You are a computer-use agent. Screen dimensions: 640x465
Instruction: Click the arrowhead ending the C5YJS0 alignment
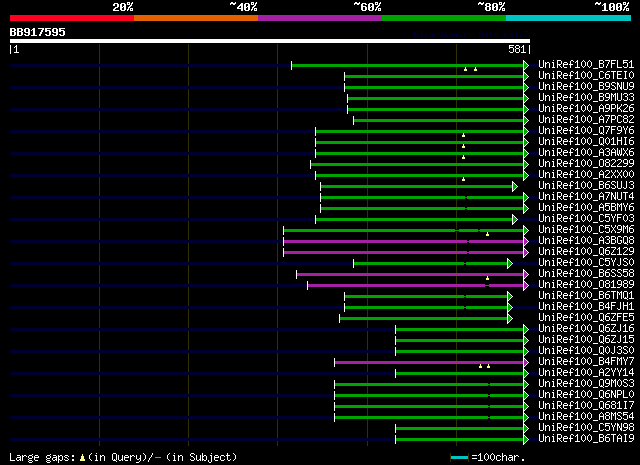pos(510,264)
